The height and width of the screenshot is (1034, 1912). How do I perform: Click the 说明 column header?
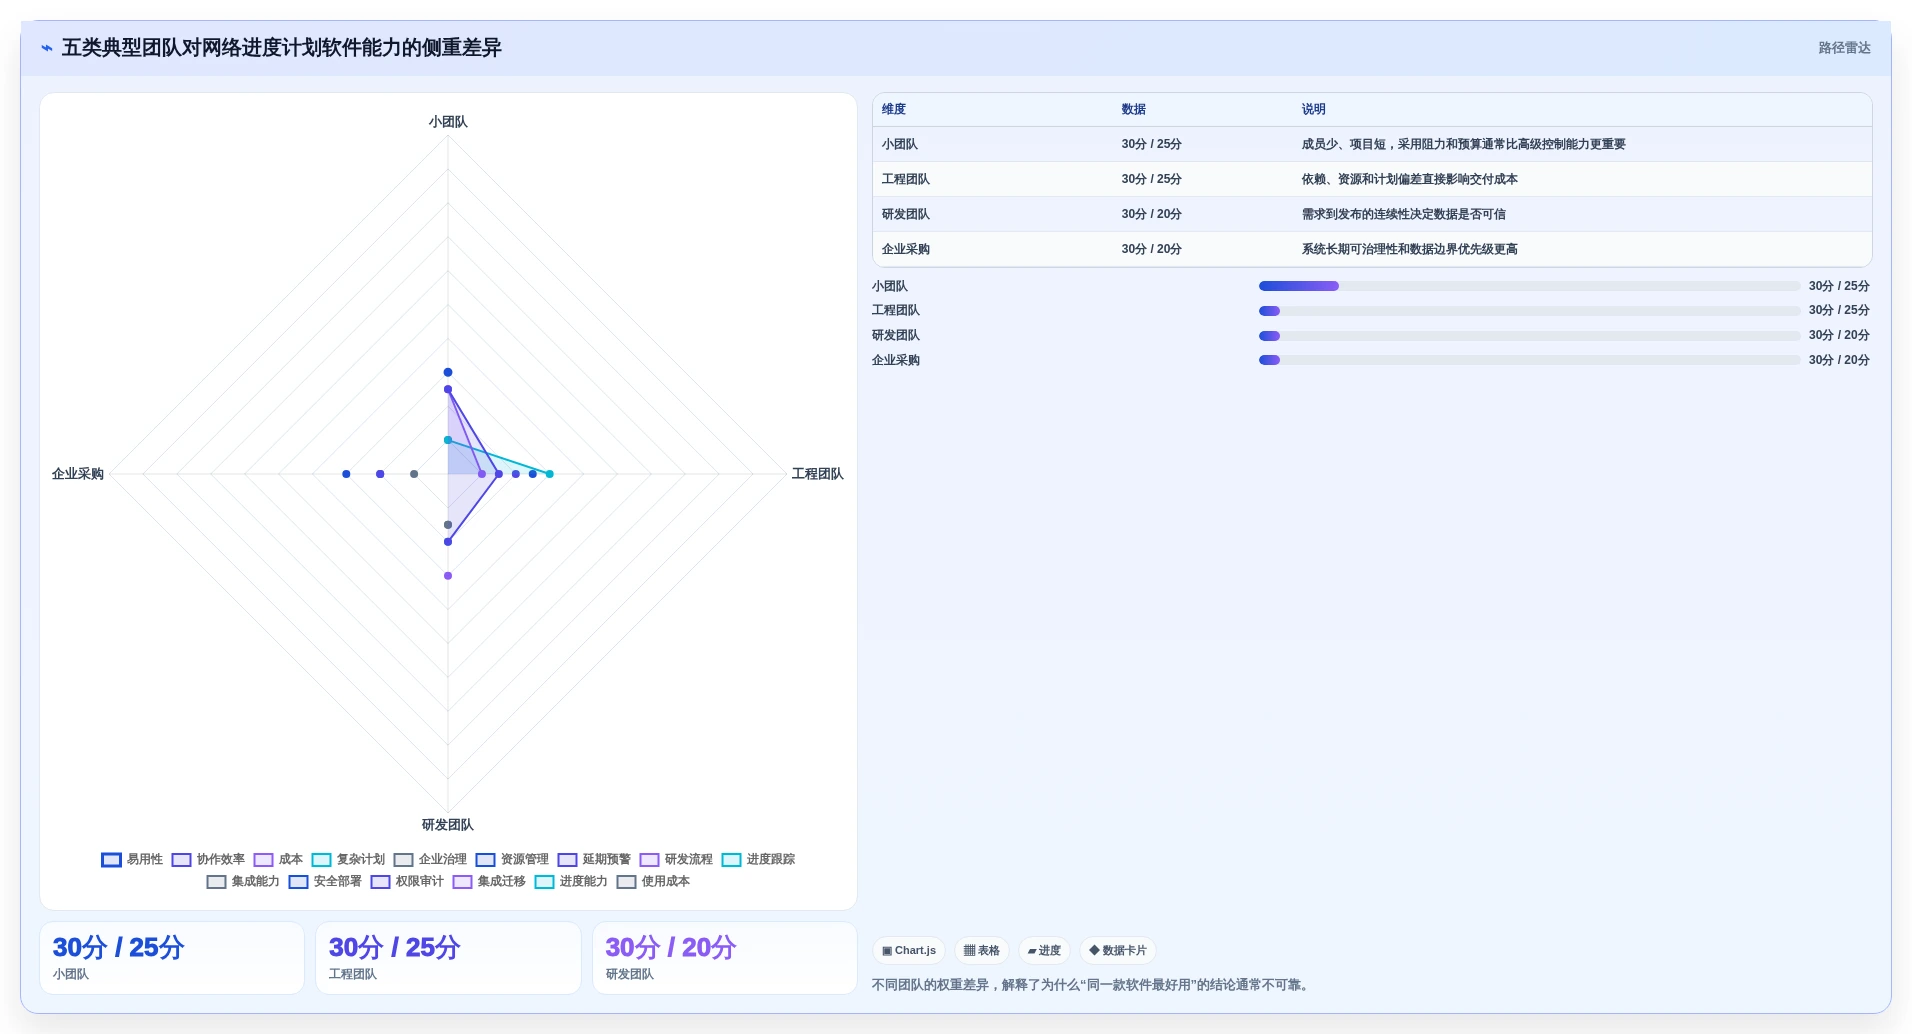(x=1313, y=109)
